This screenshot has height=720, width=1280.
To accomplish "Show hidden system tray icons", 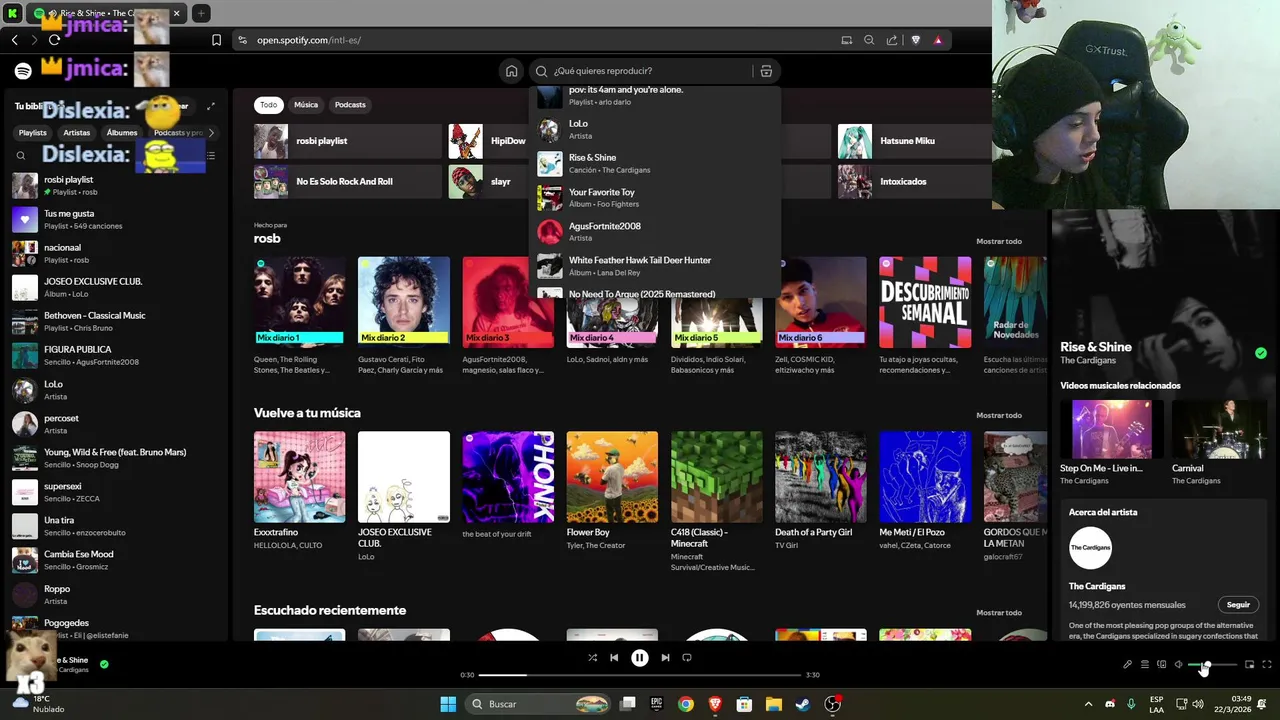I will click(1088, 704).
